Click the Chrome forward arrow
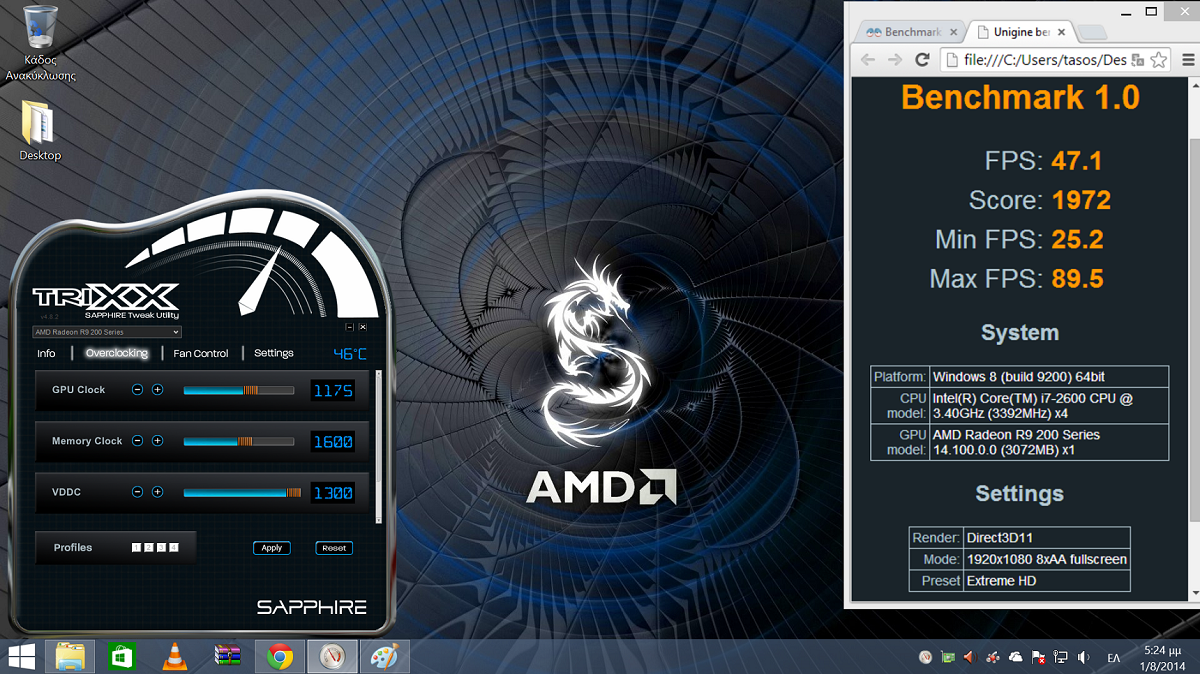The width and height of the screenshot is (1200, 674). (895, 60)
